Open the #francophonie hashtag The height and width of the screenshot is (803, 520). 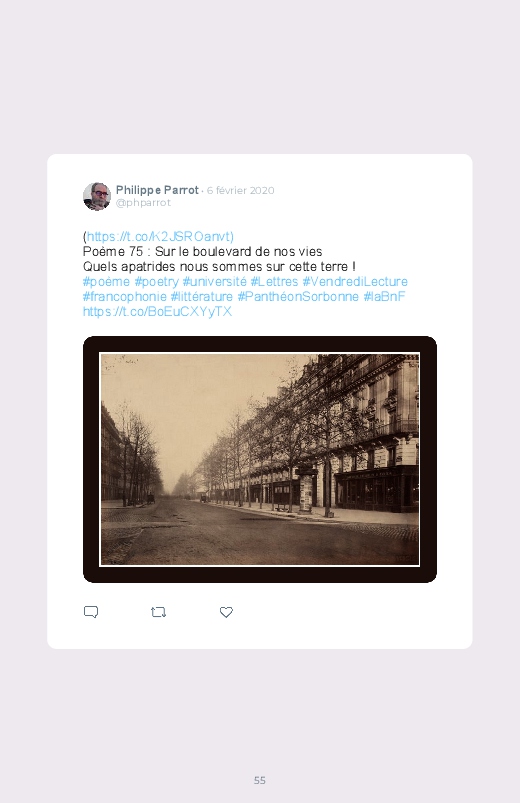pyautogui.click(x=125, y=297)
